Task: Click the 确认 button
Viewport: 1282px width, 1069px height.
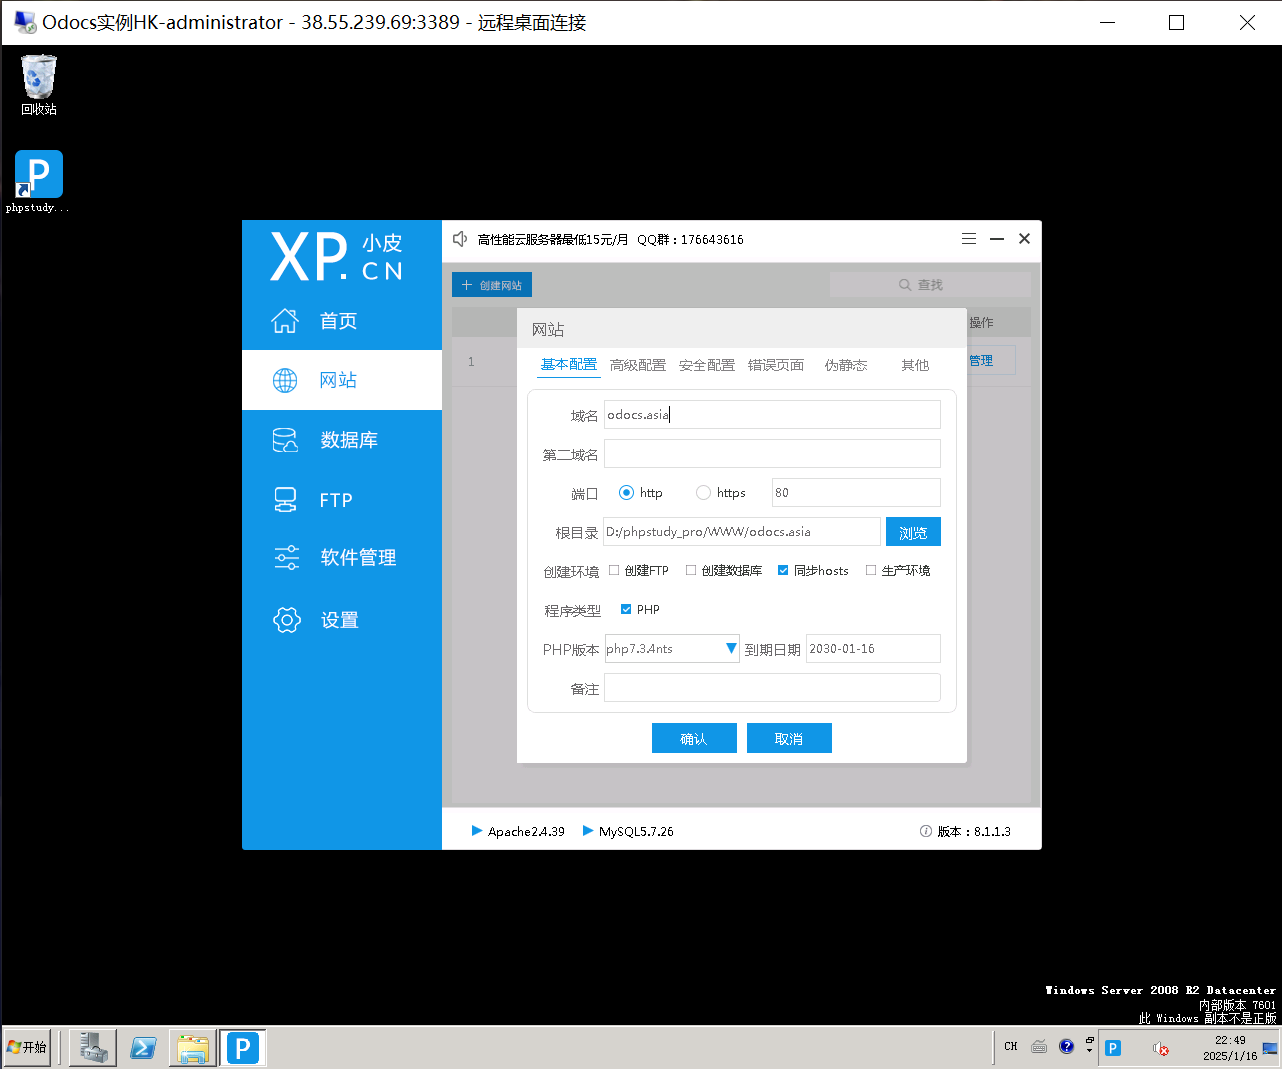Action: (694, 739)
